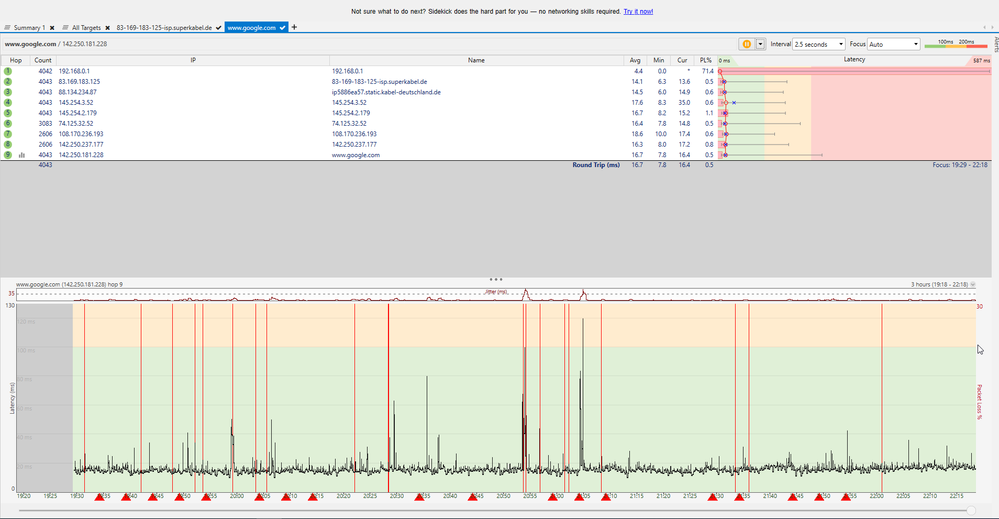Image resolution: width=999 pixels, height=519 pixels.
Task: Expand the Interval 2.5 seconds dropdown
Action: [x=818, y=44]
